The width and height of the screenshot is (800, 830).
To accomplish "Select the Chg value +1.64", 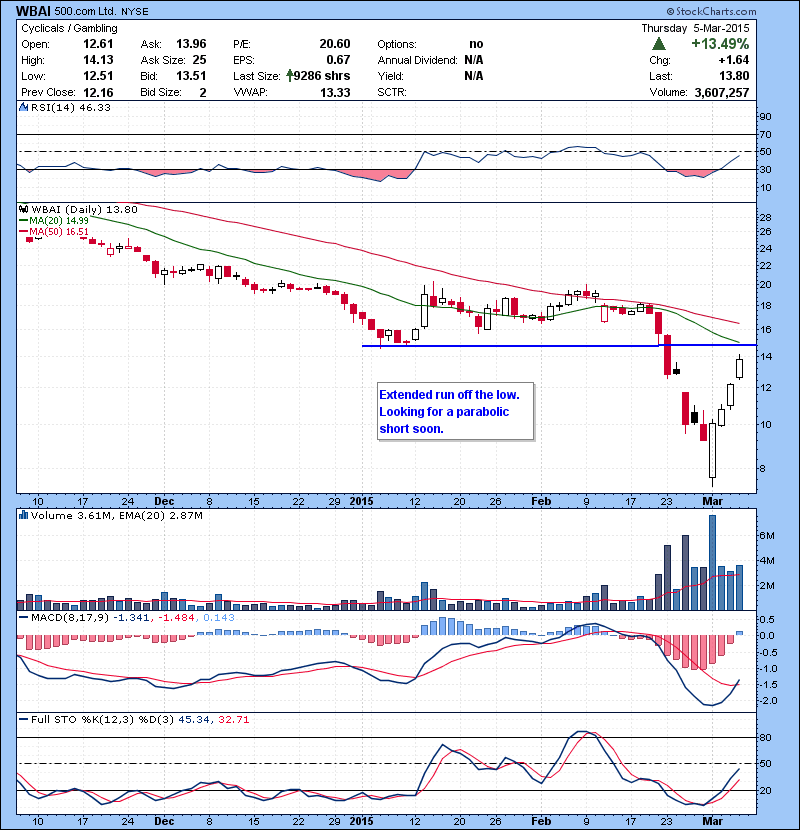I will tap(734, 60).
